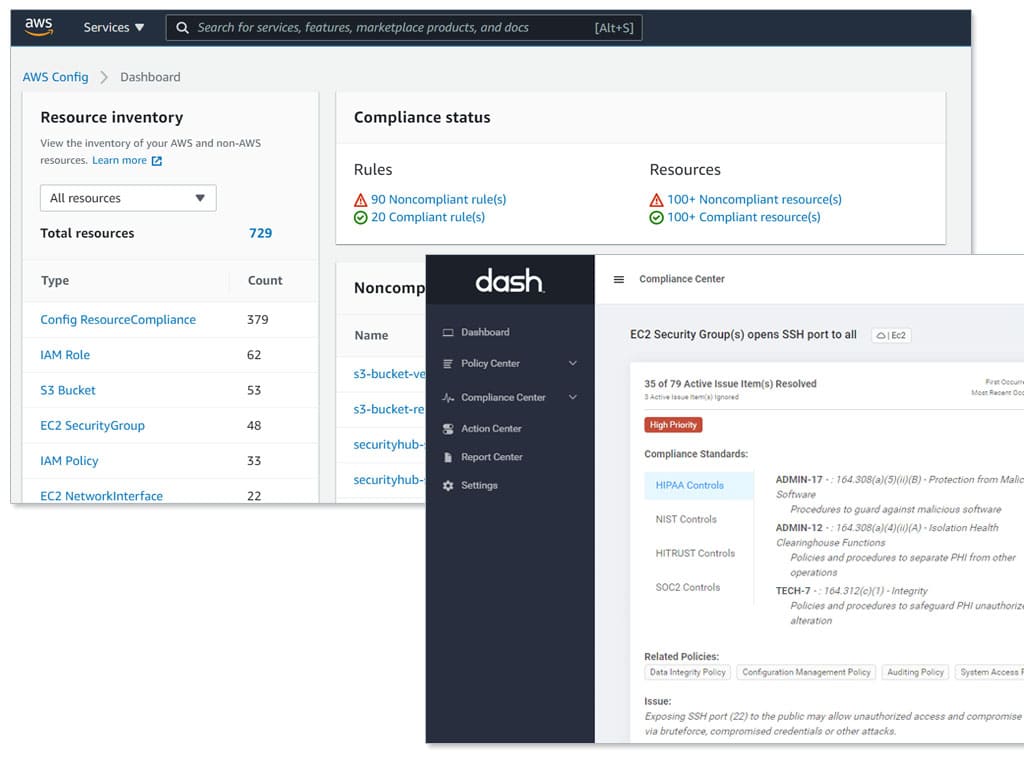Click total resources count 729
This screenshot has height=774, width=1024.
pyautogui.click(x=260, y=233)
